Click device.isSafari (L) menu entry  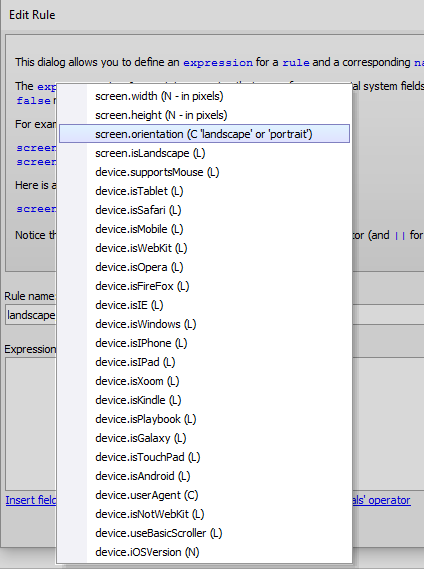point(204,210)
